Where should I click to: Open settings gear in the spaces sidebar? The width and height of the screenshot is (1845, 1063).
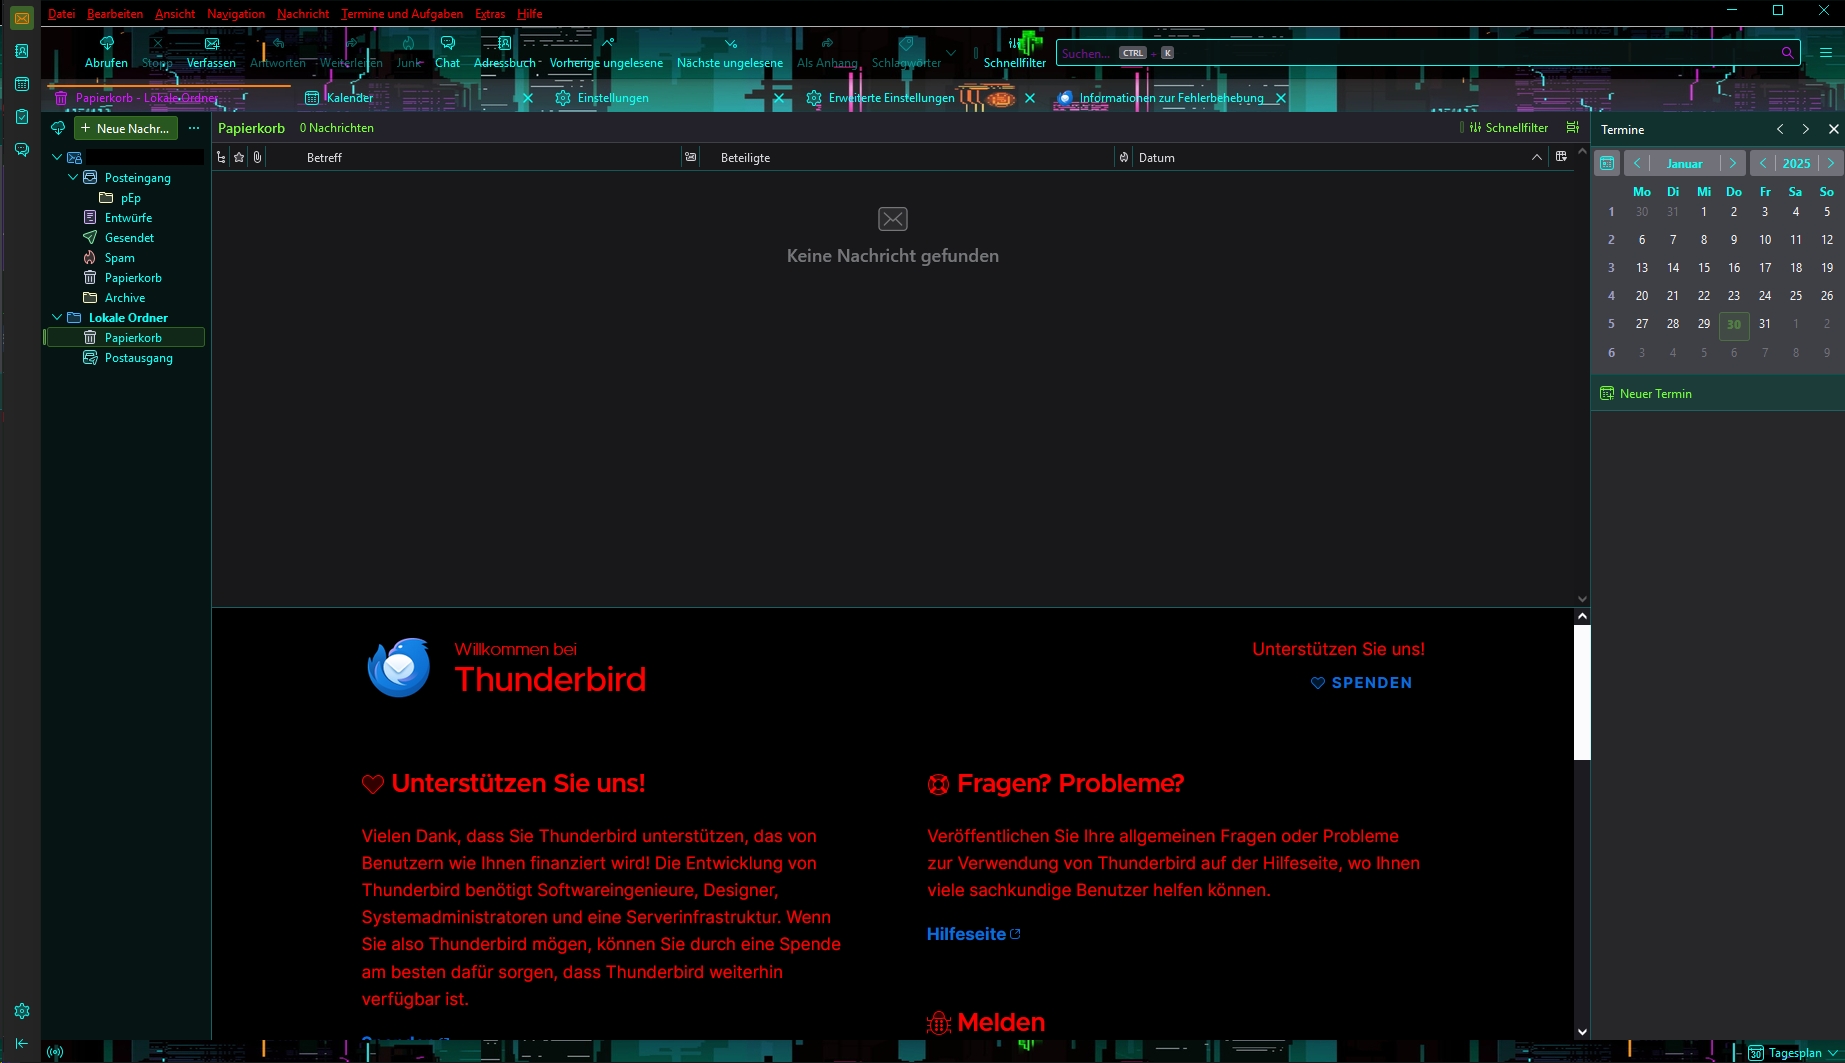(21, 1011)
